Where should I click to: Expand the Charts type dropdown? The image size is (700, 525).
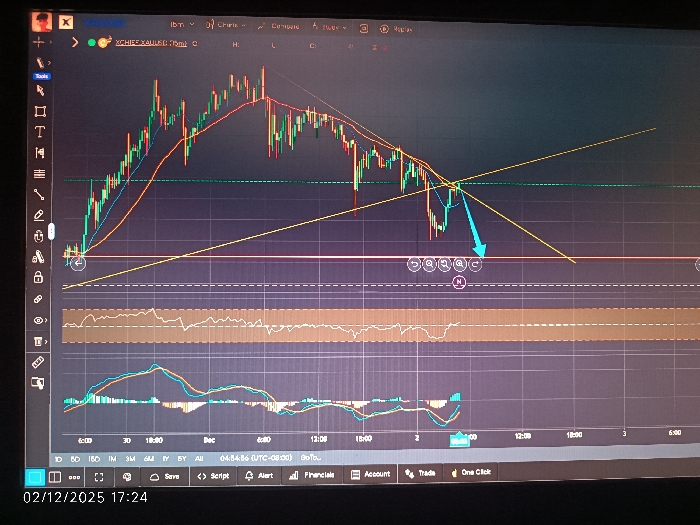coord(226,25)
